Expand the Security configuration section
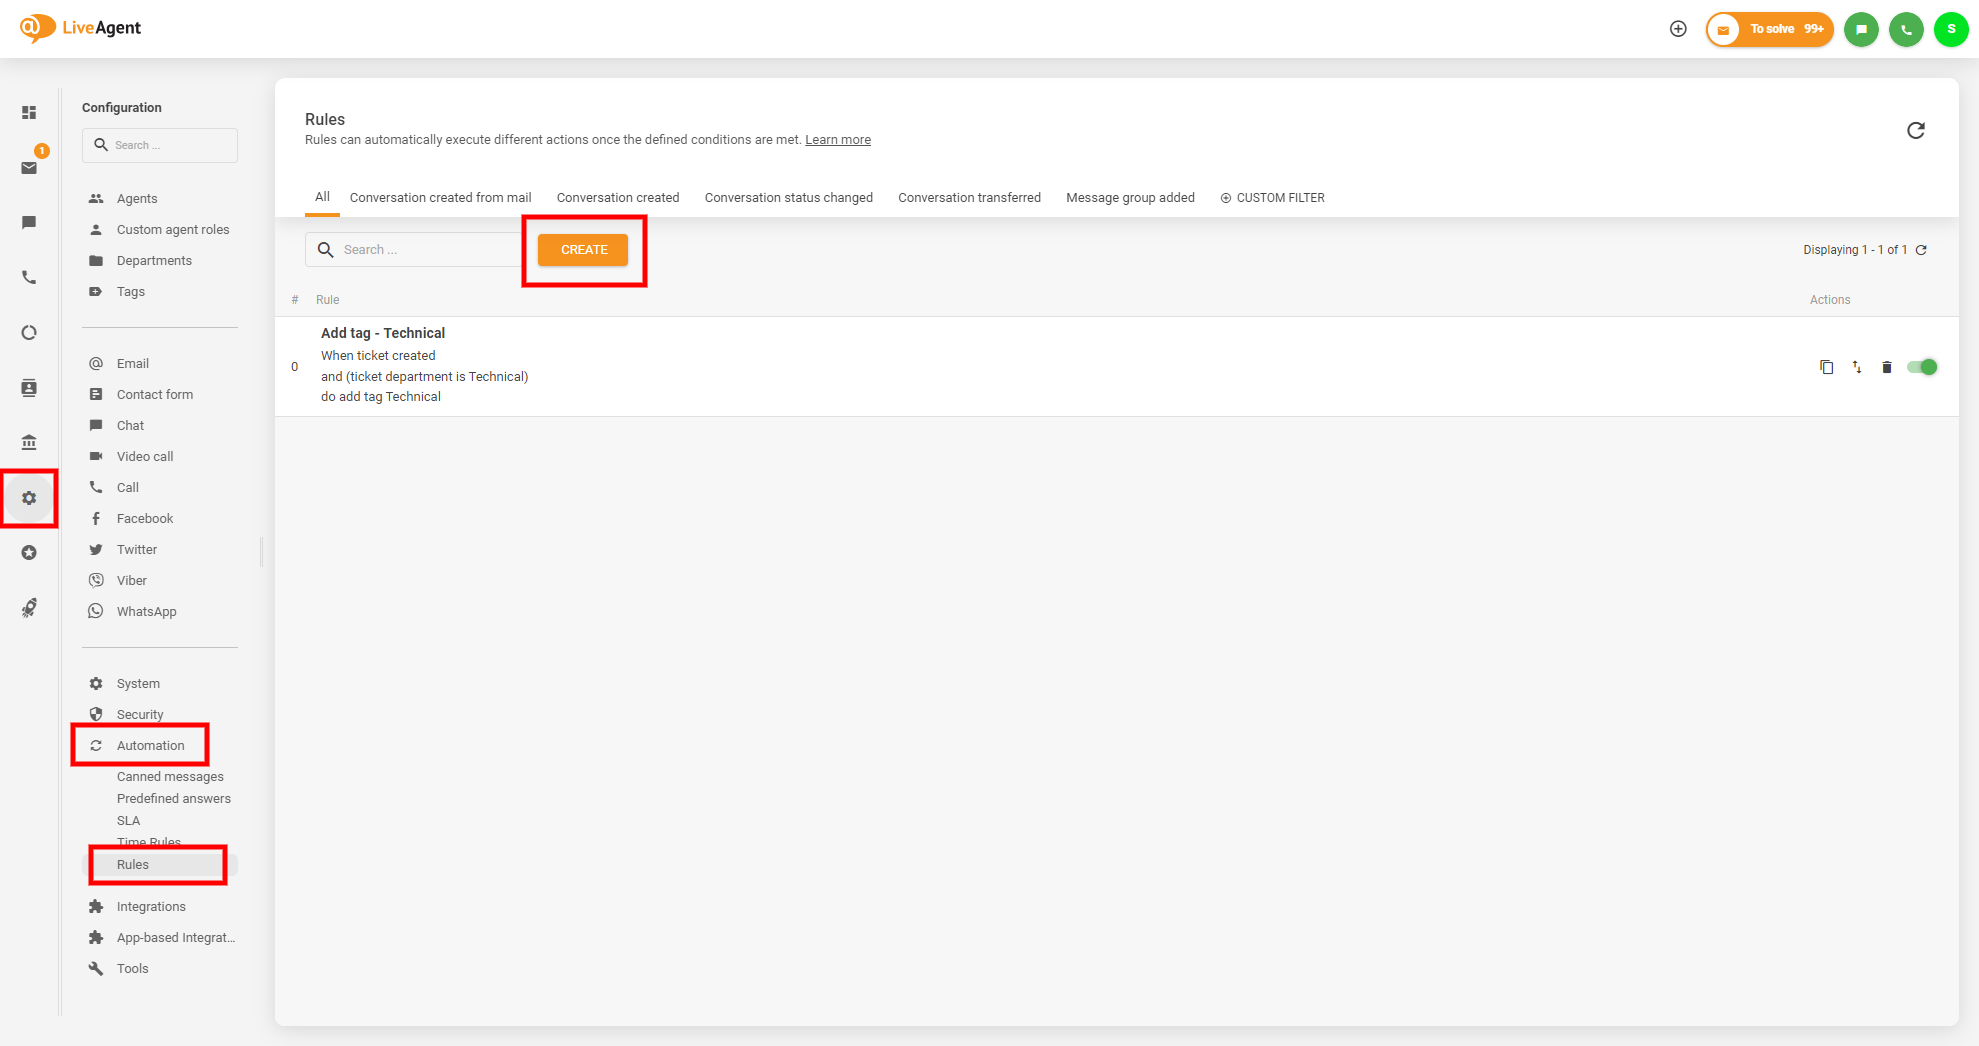This screenshot has width=1979, height=1046. (140, 715)
